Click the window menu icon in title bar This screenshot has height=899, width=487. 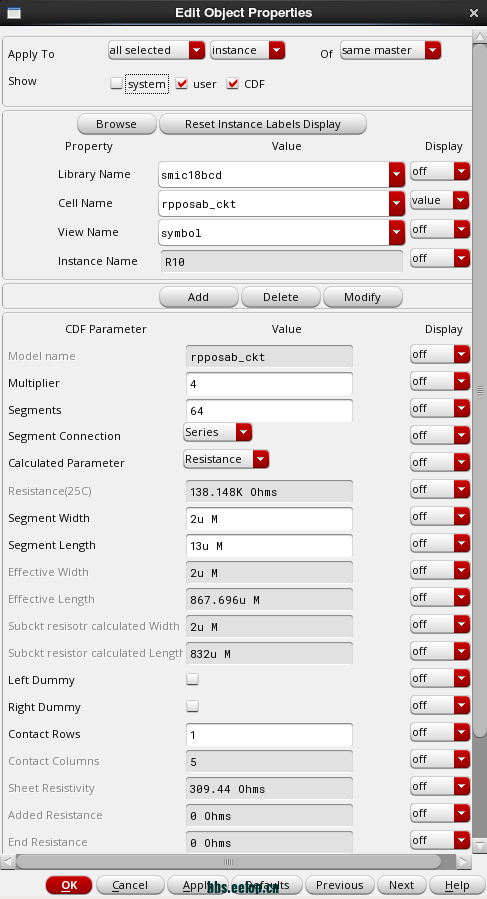coord(14,13)
